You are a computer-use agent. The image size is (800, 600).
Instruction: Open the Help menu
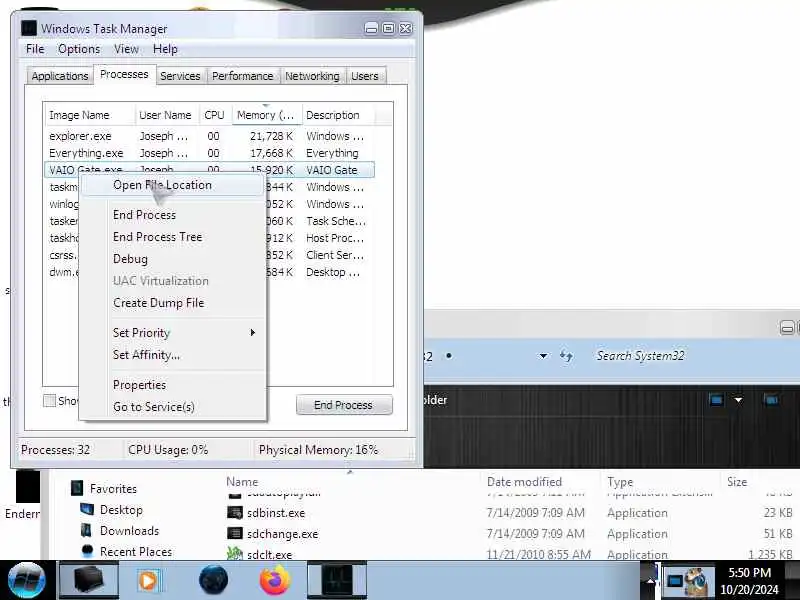point(165,49)
